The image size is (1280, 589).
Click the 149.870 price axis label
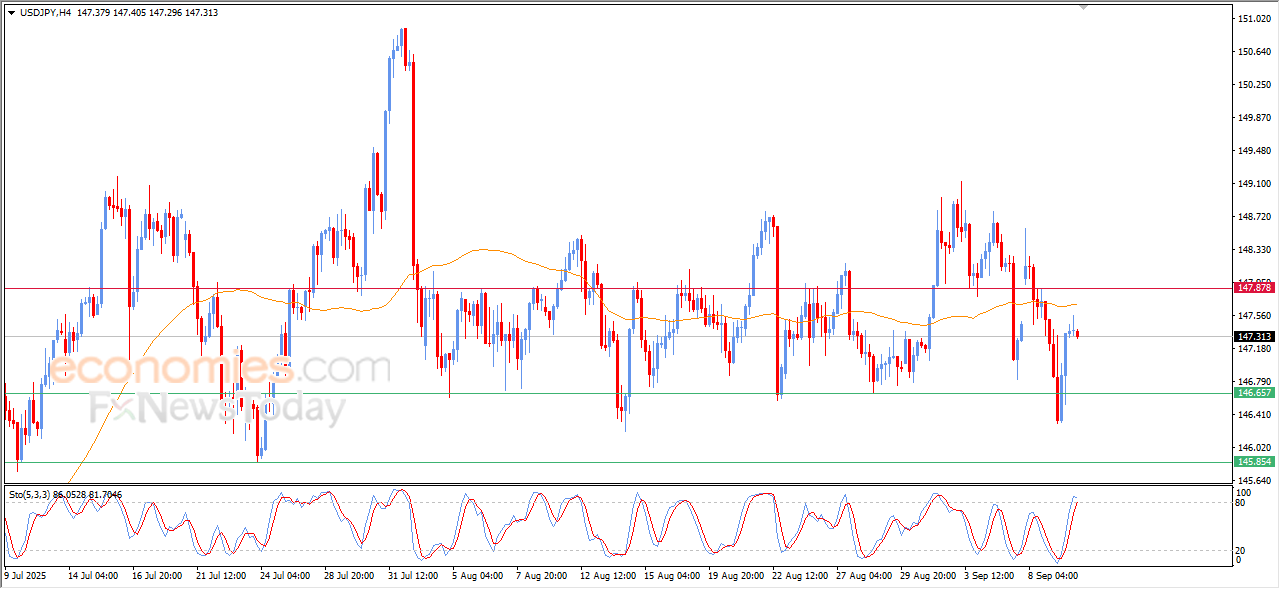[1254, 118]
